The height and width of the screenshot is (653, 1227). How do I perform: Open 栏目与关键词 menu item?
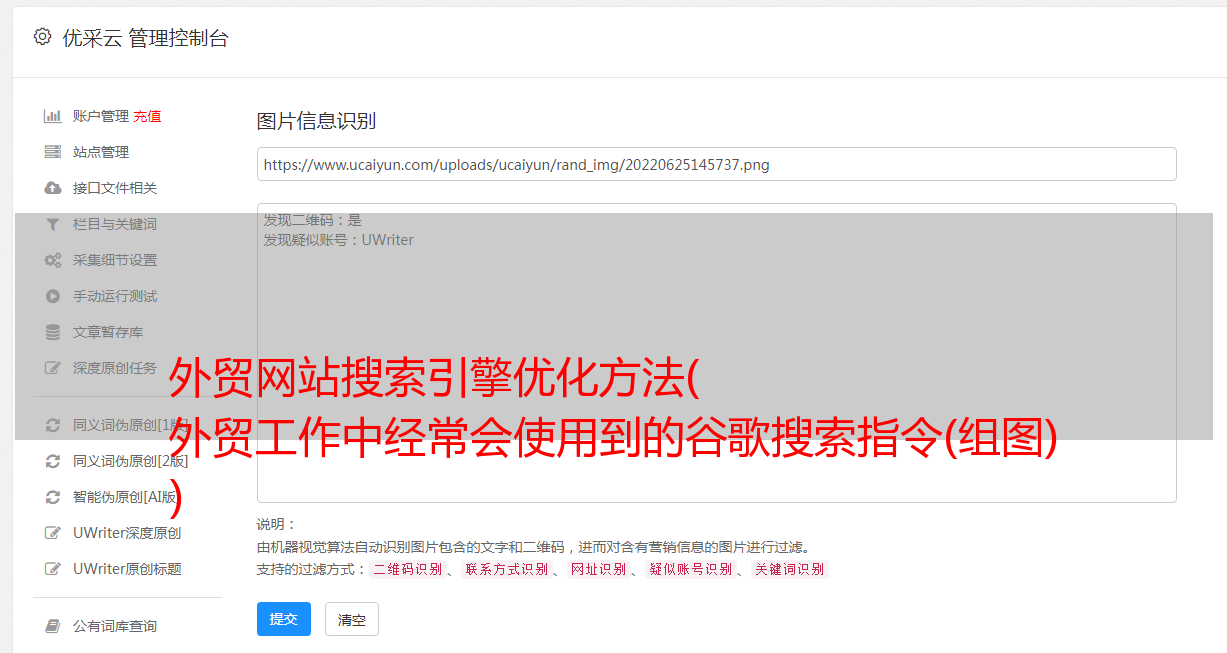point(115,224)
